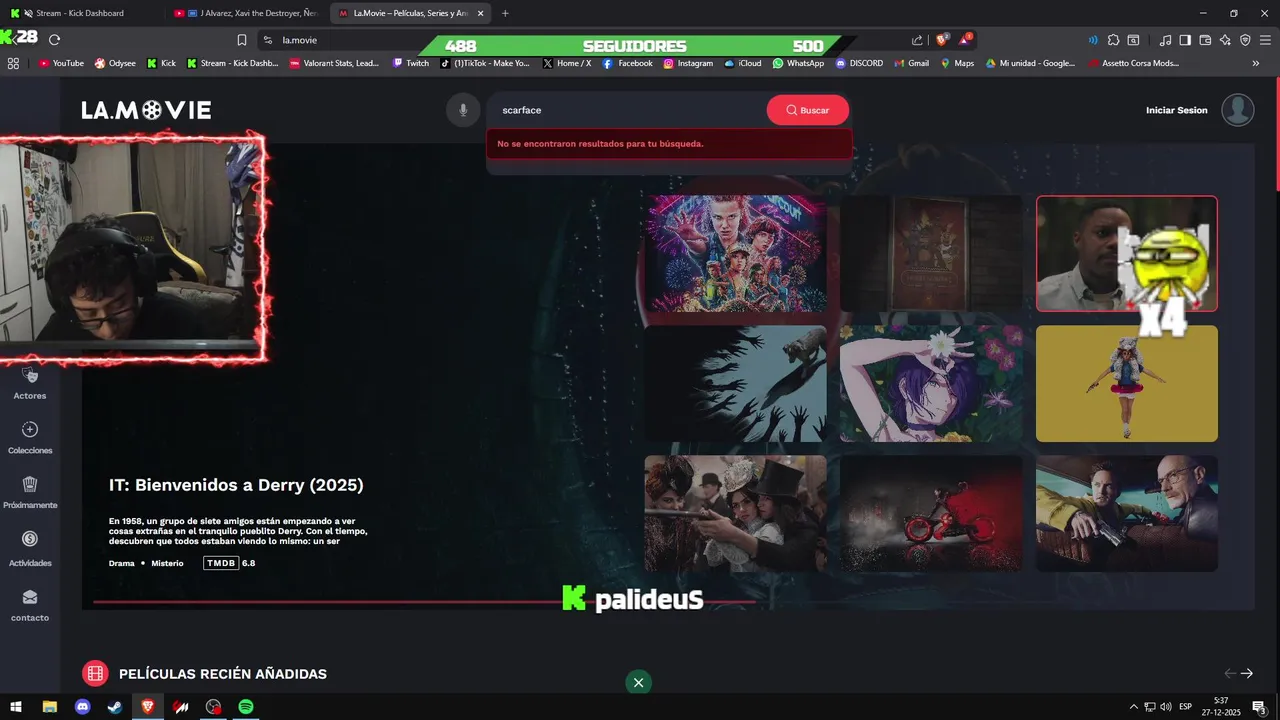Open the DISCORD bookmark

coord(859,63)
